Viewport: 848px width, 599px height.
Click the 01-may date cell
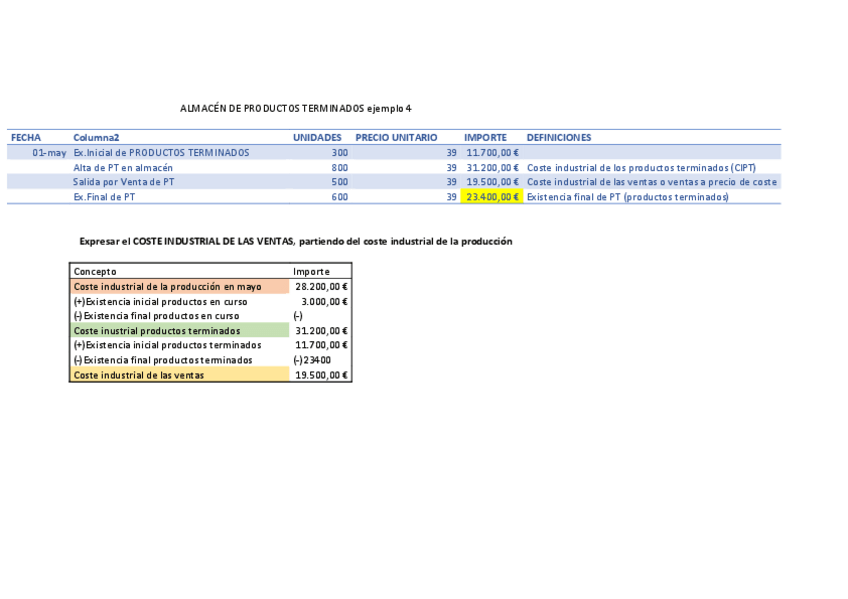[49, 152]
